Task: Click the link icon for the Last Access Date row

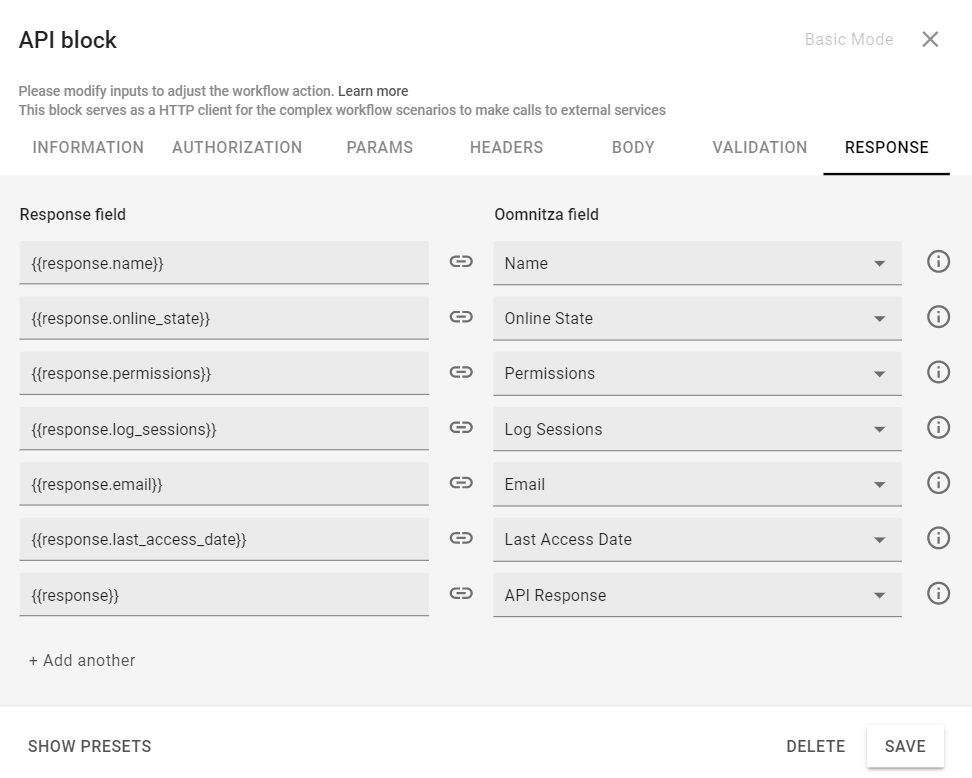Action: [461, 538]
